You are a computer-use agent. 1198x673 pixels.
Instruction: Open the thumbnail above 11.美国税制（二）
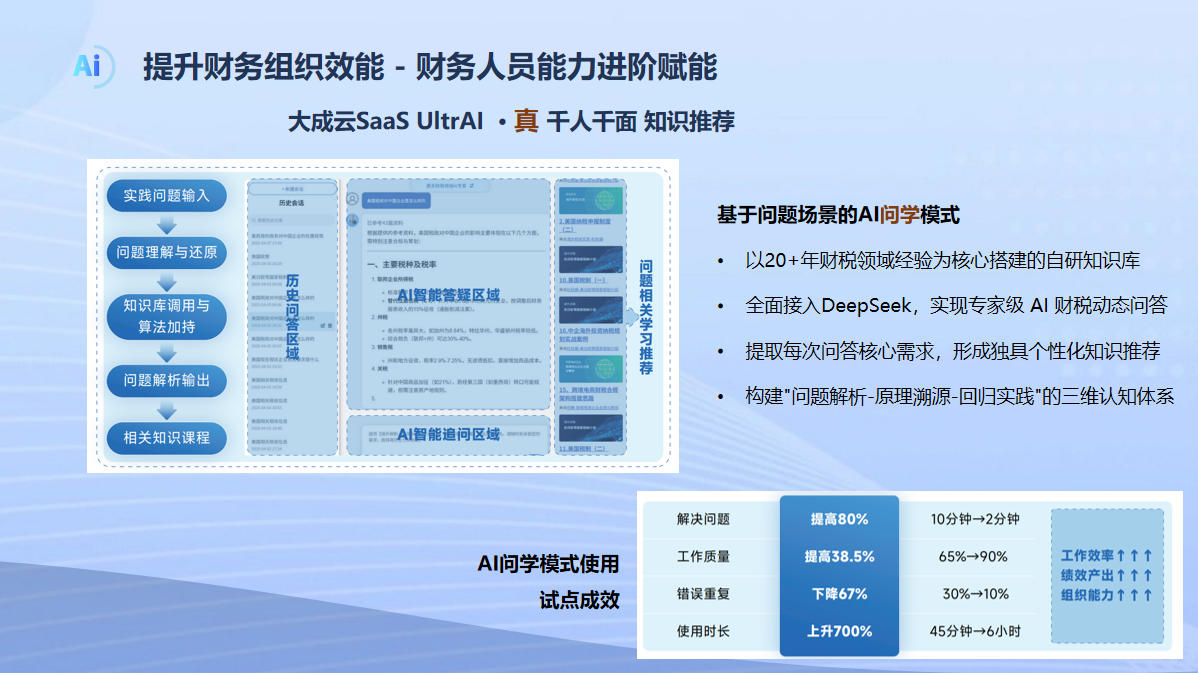tap(591, 428)
